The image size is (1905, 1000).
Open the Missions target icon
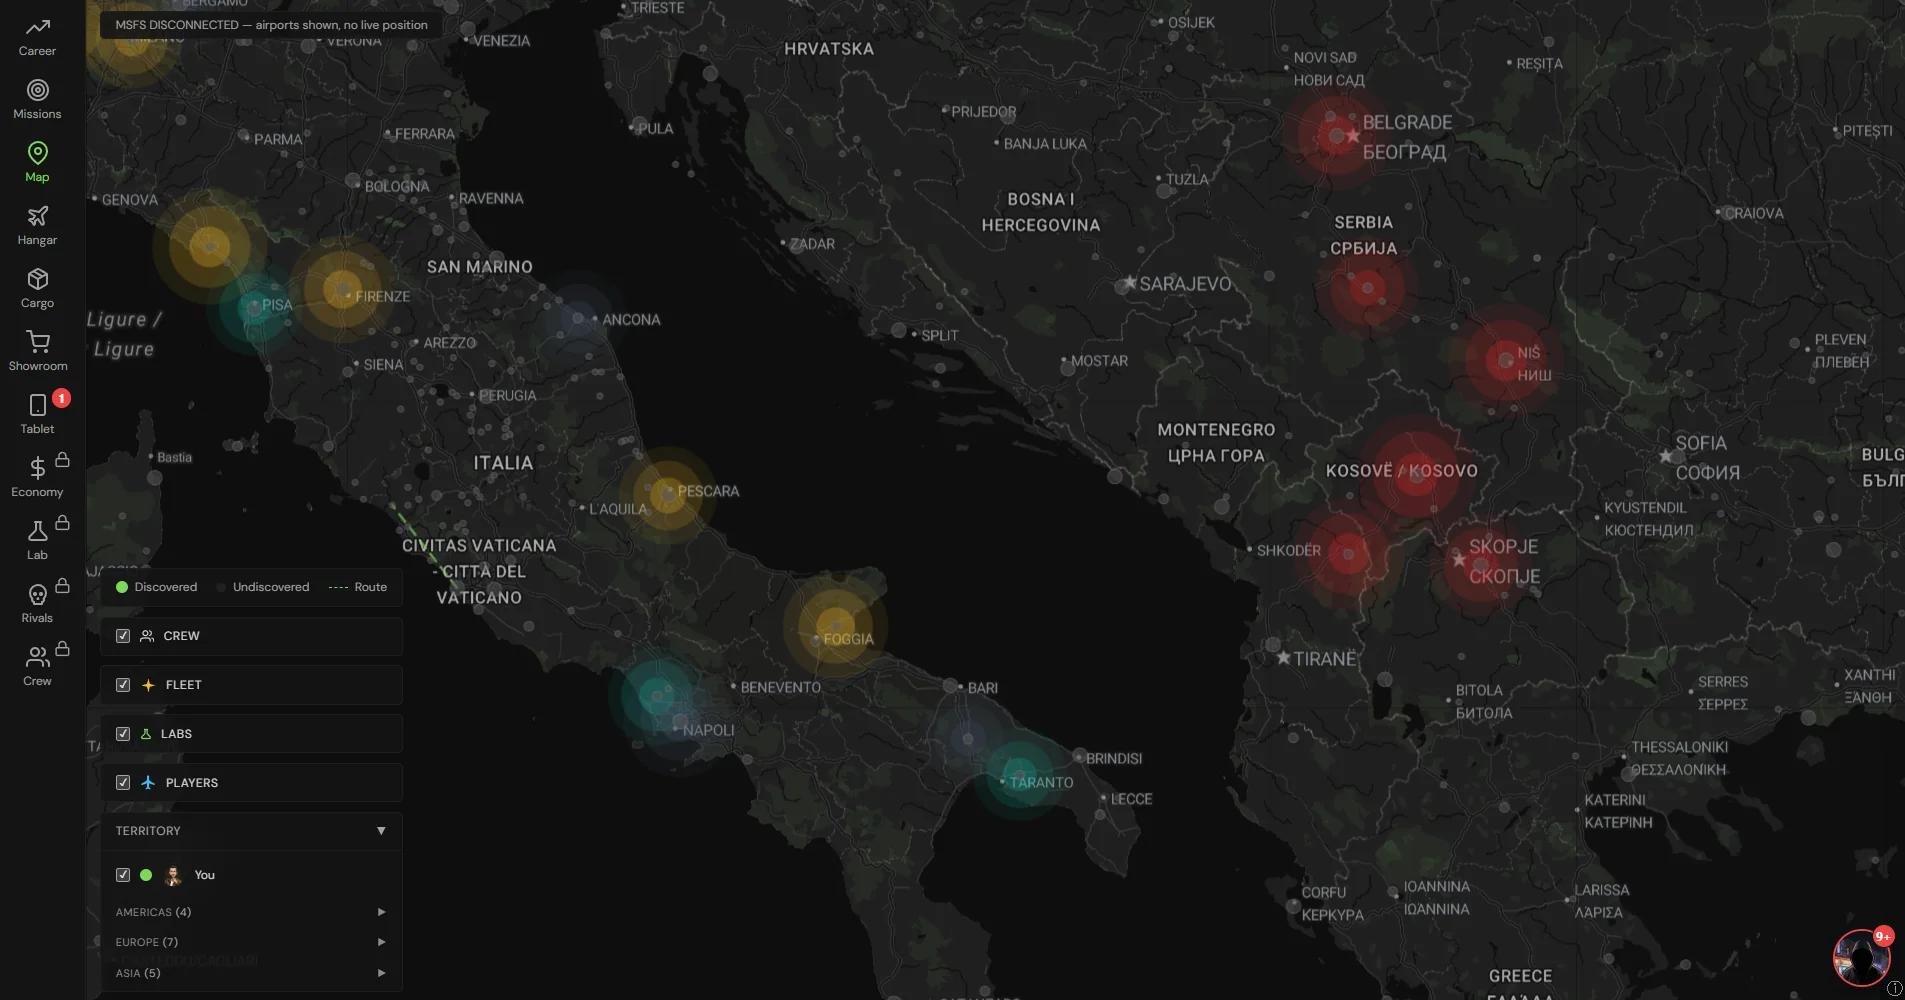[x=37, y=90]
